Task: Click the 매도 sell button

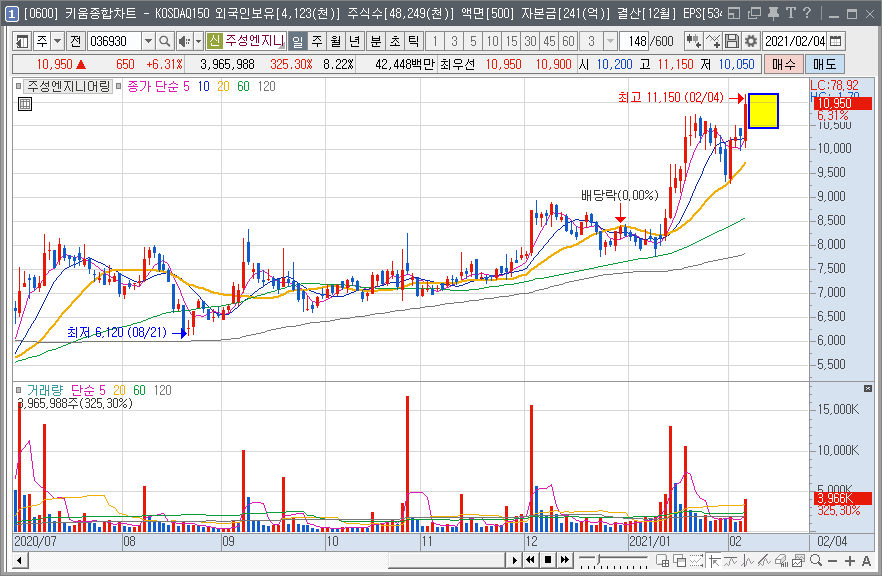Action: pos(825,65)
